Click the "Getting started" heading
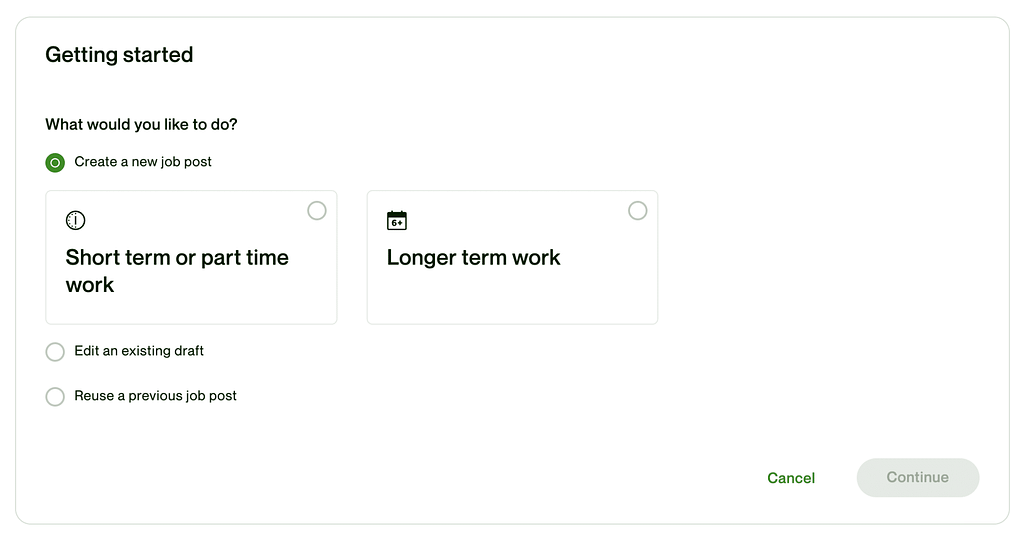 click(x=119, y=55)
